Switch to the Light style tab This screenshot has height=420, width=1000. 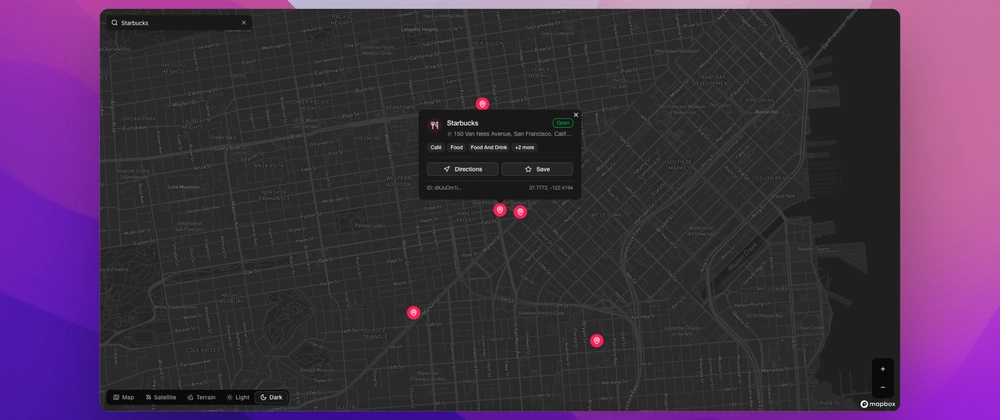pos(239,398)
